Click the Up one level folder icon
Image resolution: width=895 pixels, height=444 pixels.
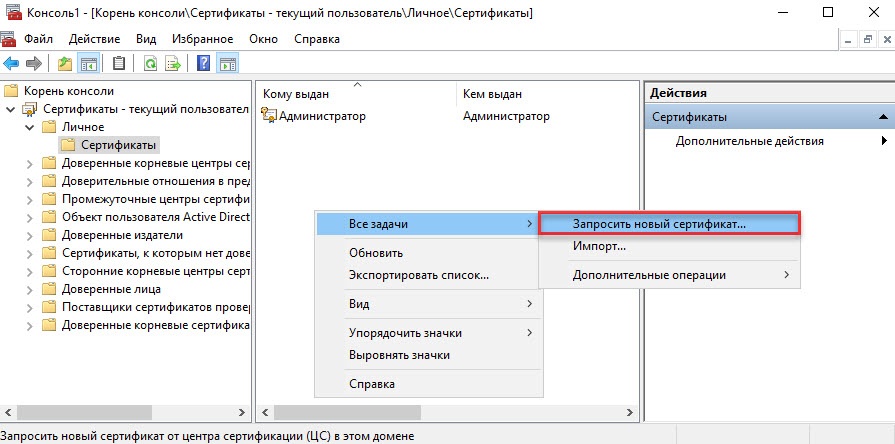[65, 63]
